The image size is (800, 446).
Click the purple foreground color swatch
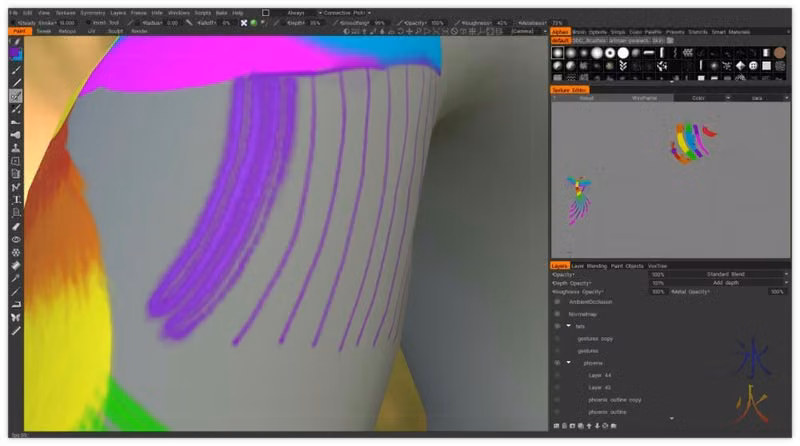16,54
